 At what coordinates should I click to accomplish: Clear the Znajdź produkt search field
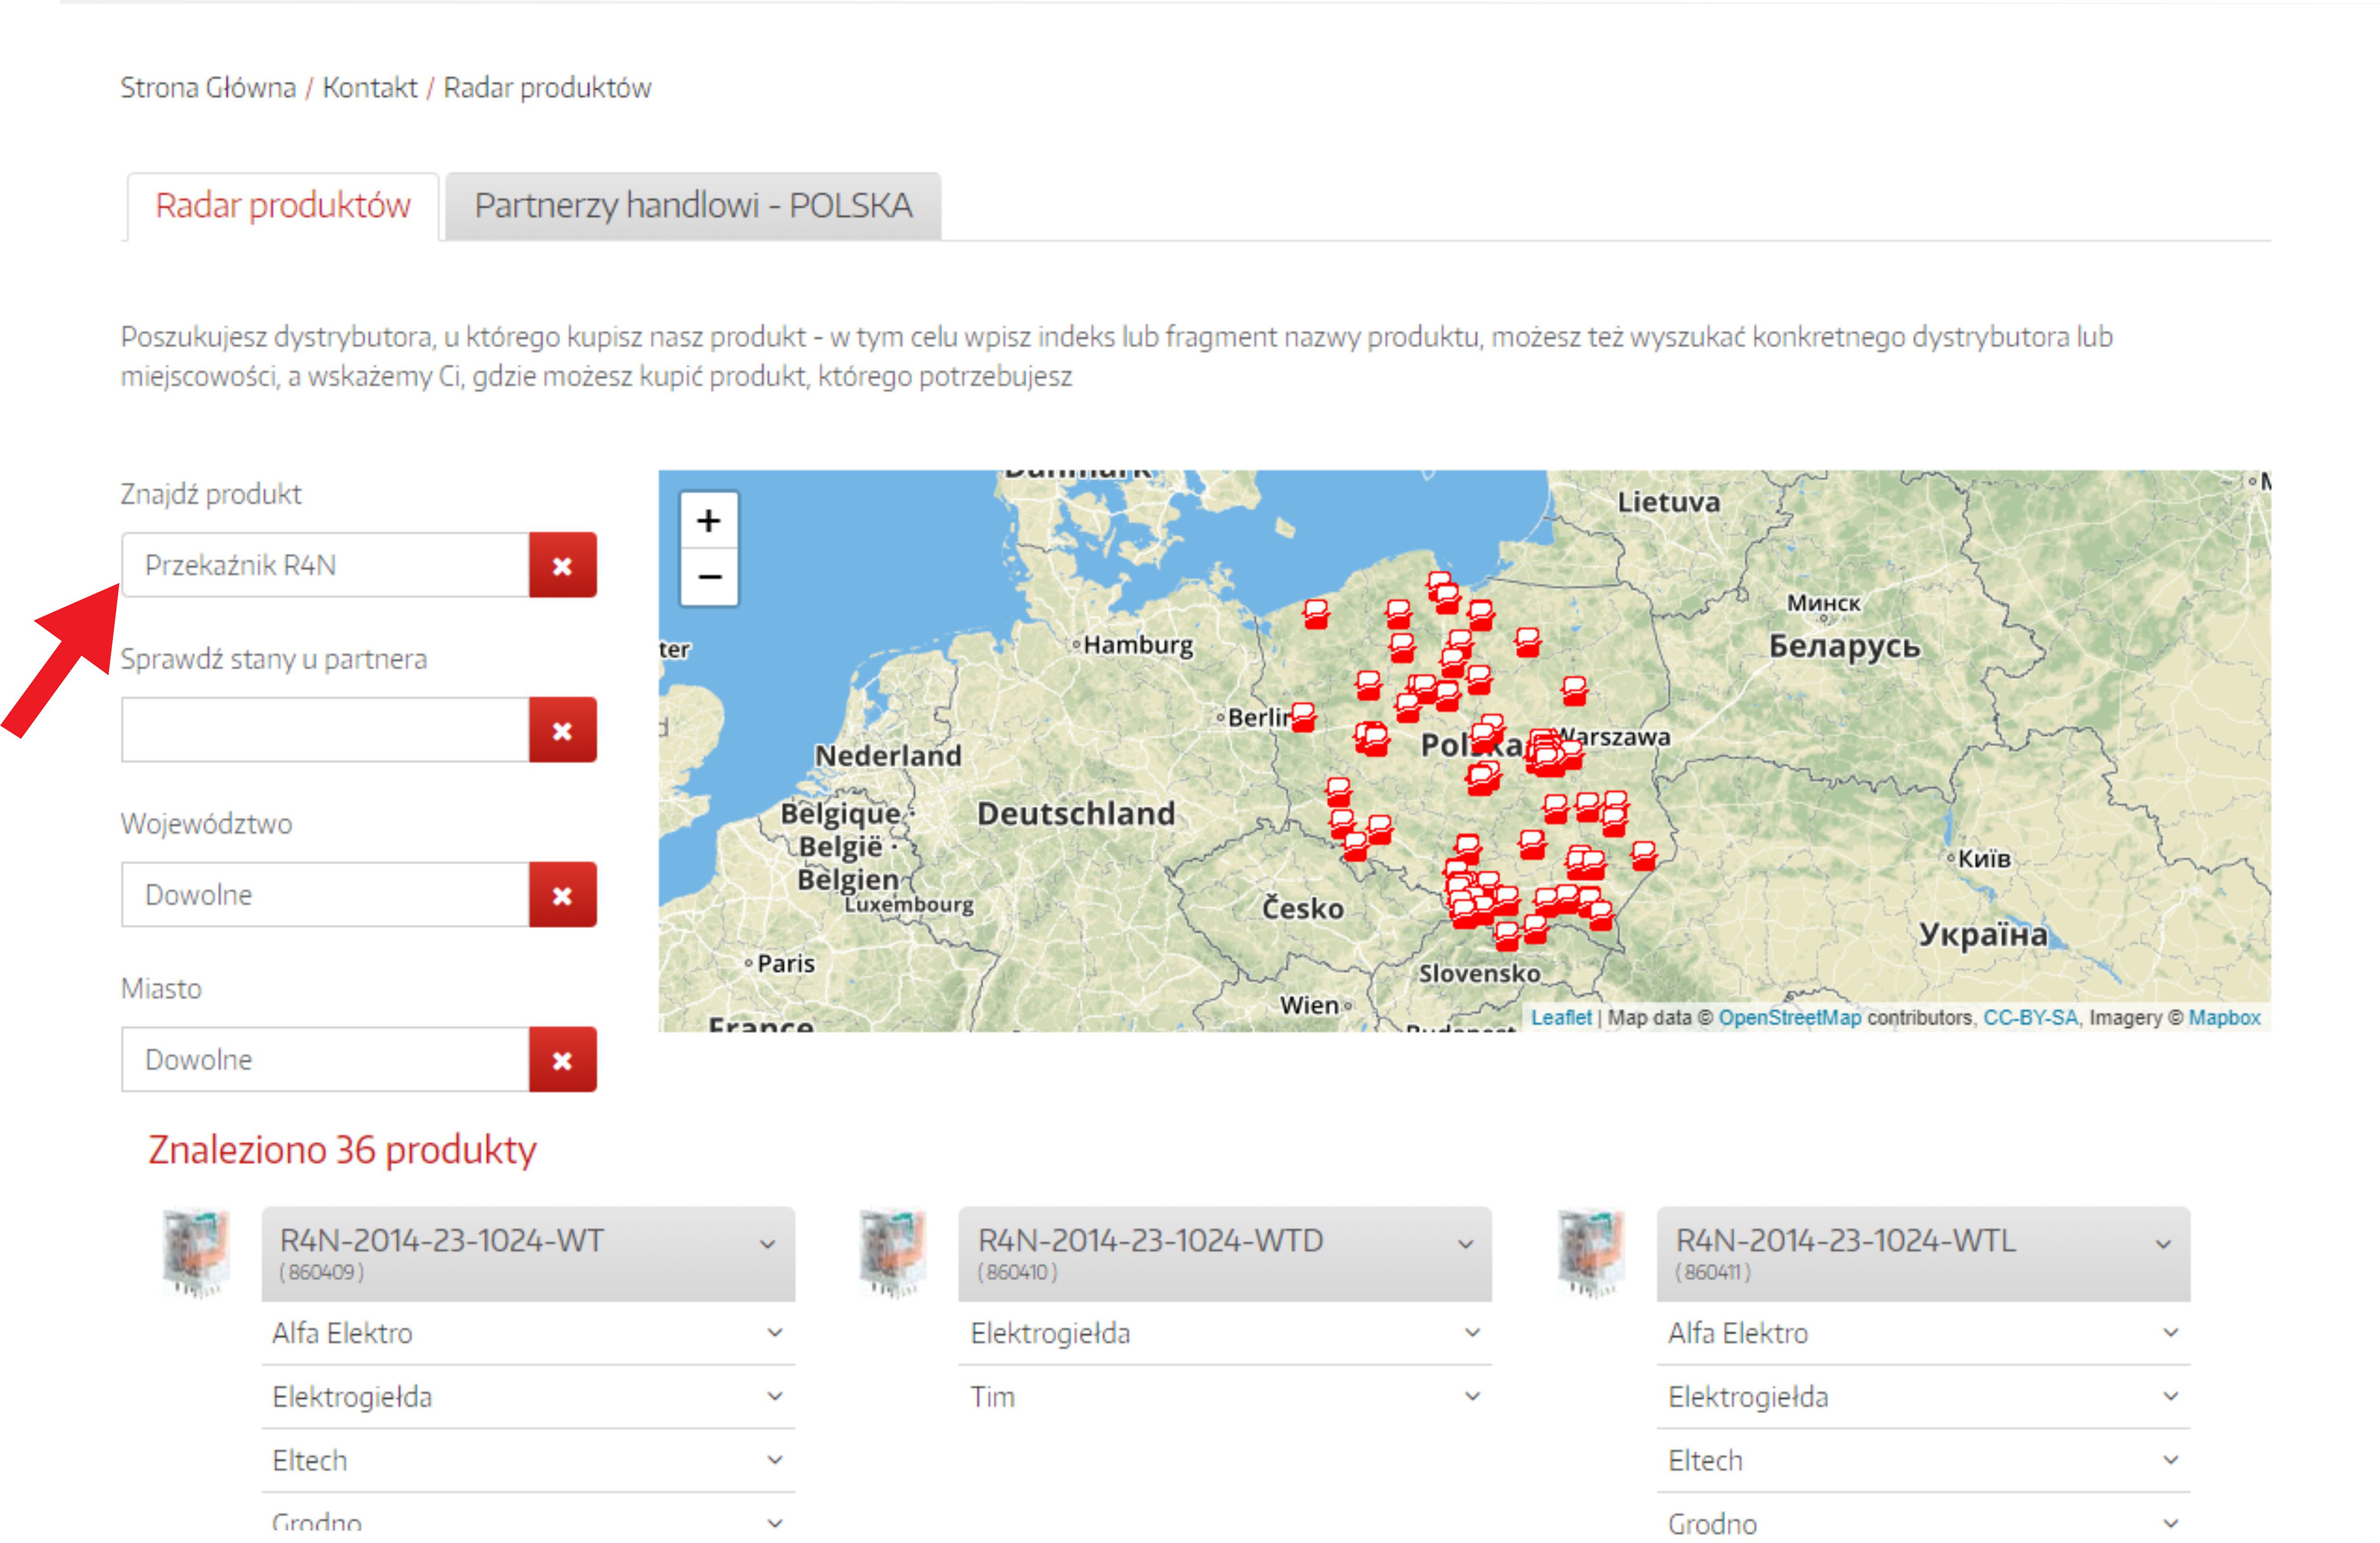click(562, 566)
